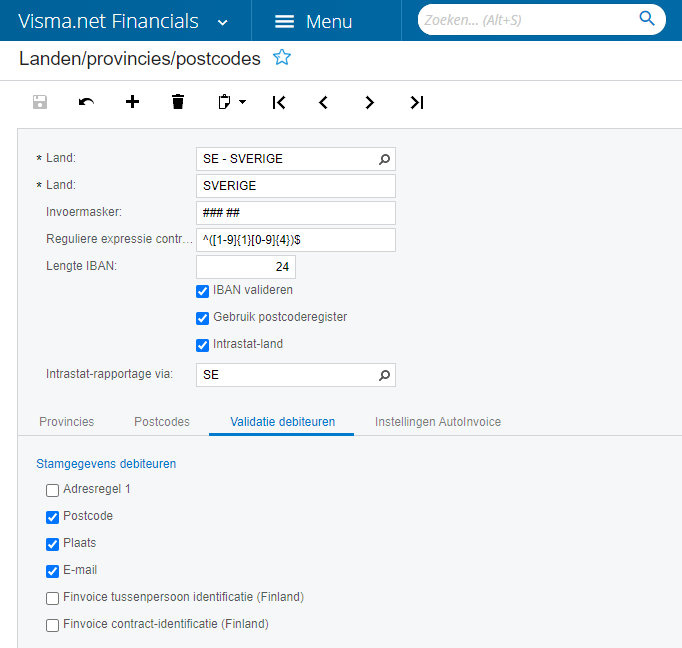Open the main Menu
The height and width of the screenshot is (648, 682).
pyautogui.click(x=313, y=22)
